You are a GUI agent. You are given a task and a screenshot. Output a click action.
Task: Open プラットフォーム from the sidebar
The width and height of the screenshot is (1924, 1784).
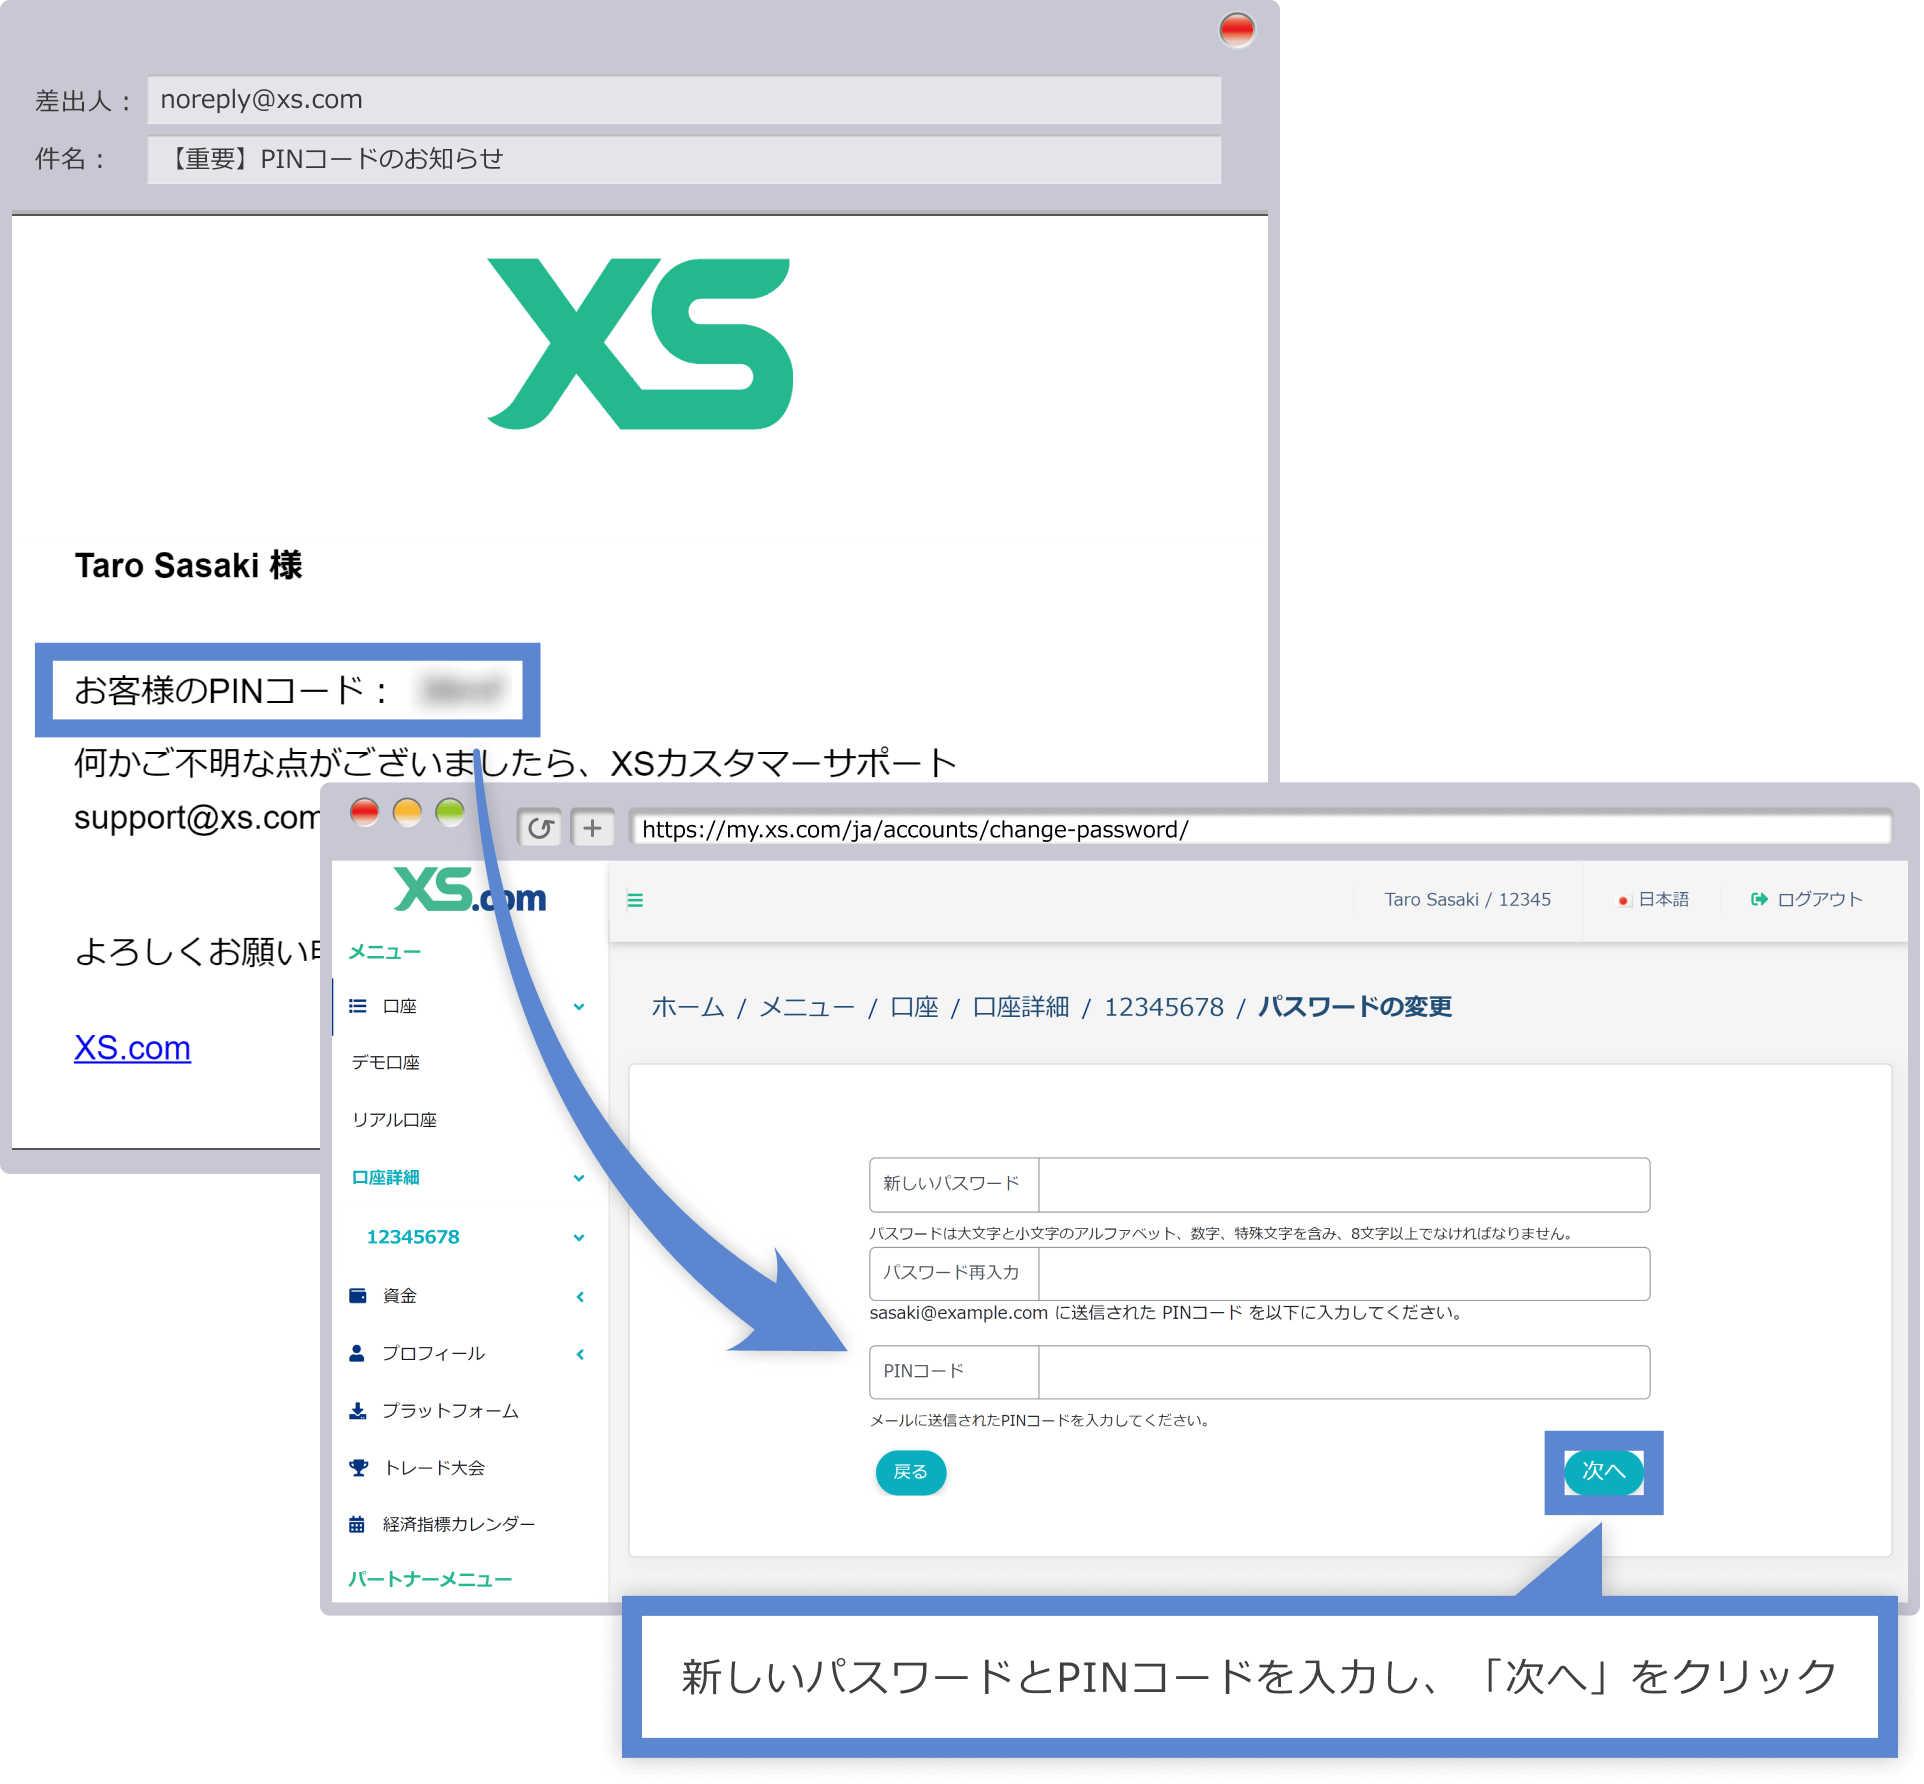[x=451, y=1411]
